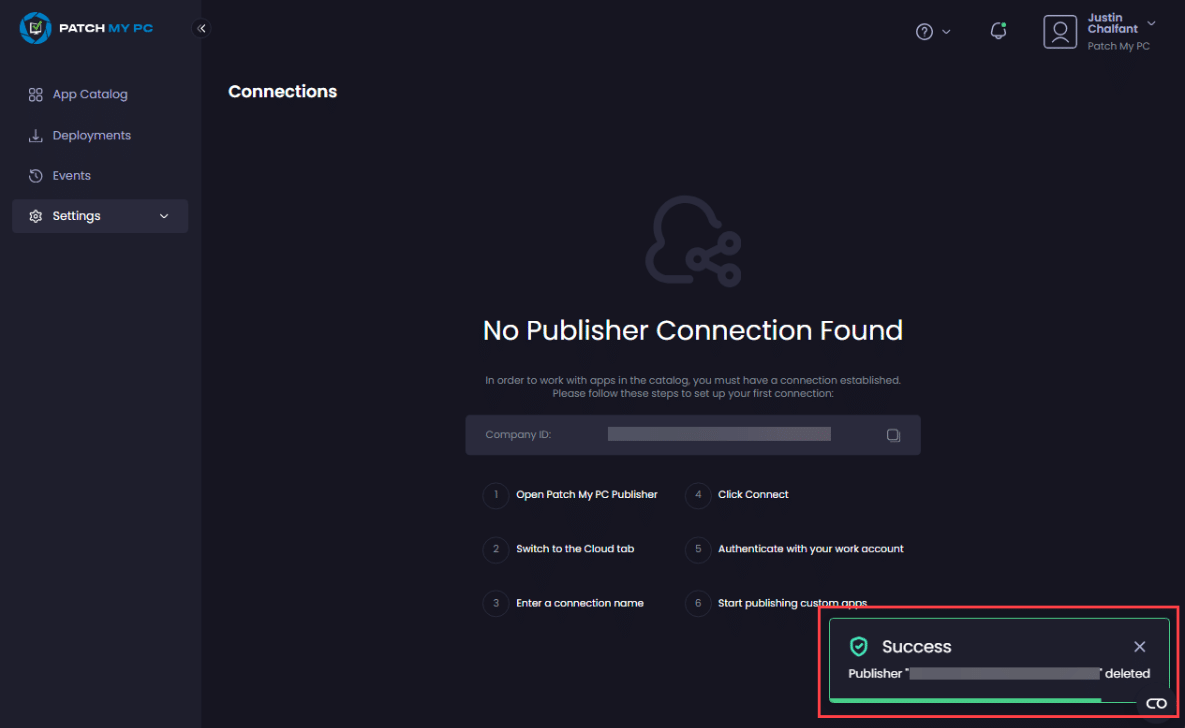Select step 1 Open Patch My PC Publisher
Image resolution: width=1185 pixels, height=728 pixels.
(586, 495)
